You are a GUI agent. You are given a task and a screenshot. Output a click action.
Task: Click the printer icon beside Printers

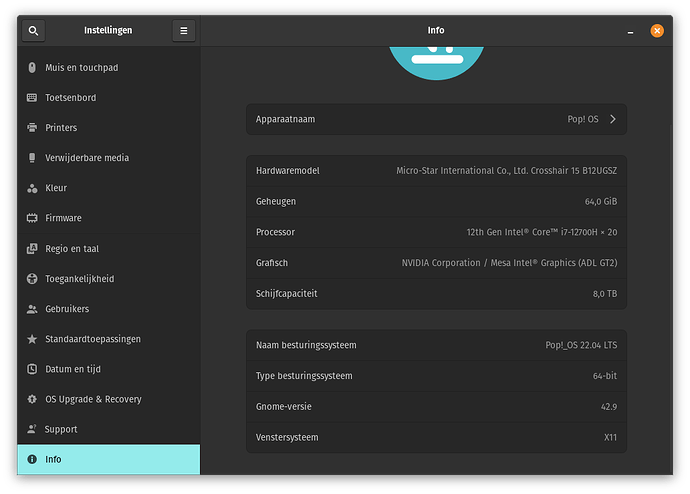click(32, 128)
